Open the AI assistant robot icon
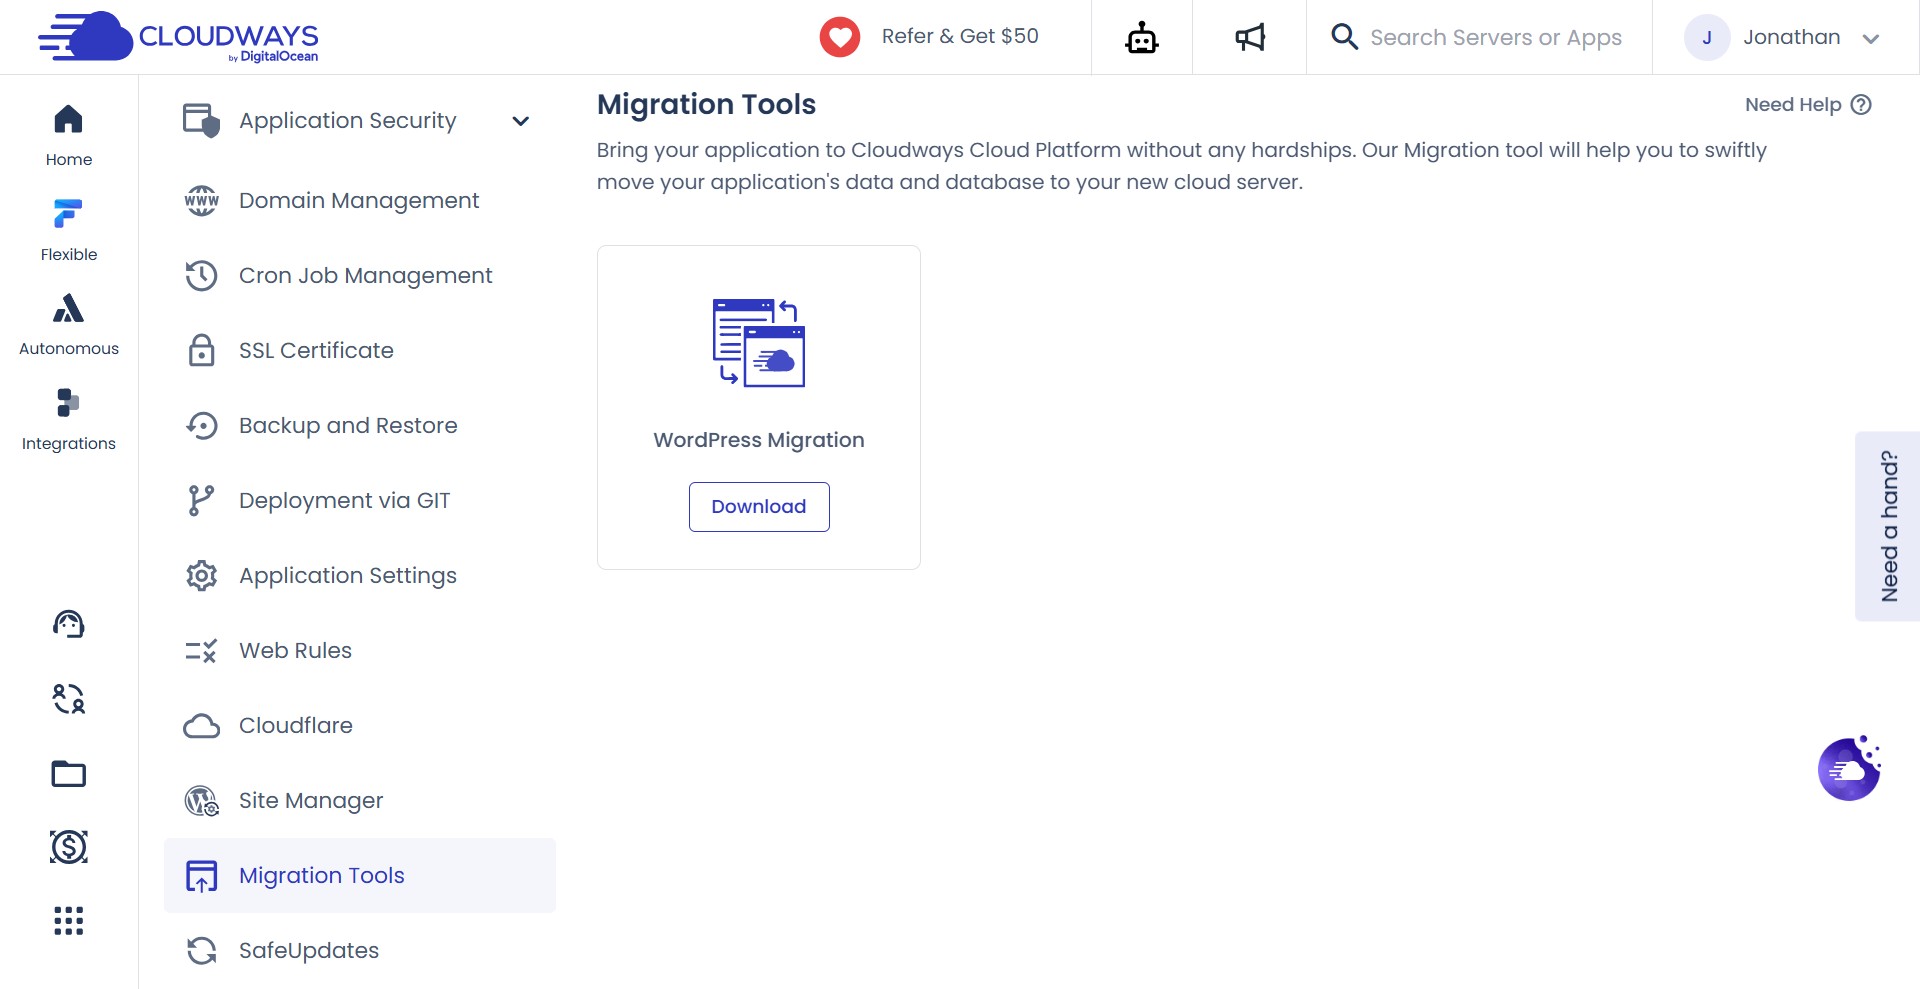The height and width of the screenshot is (989, 1920). coord(1141,37)
